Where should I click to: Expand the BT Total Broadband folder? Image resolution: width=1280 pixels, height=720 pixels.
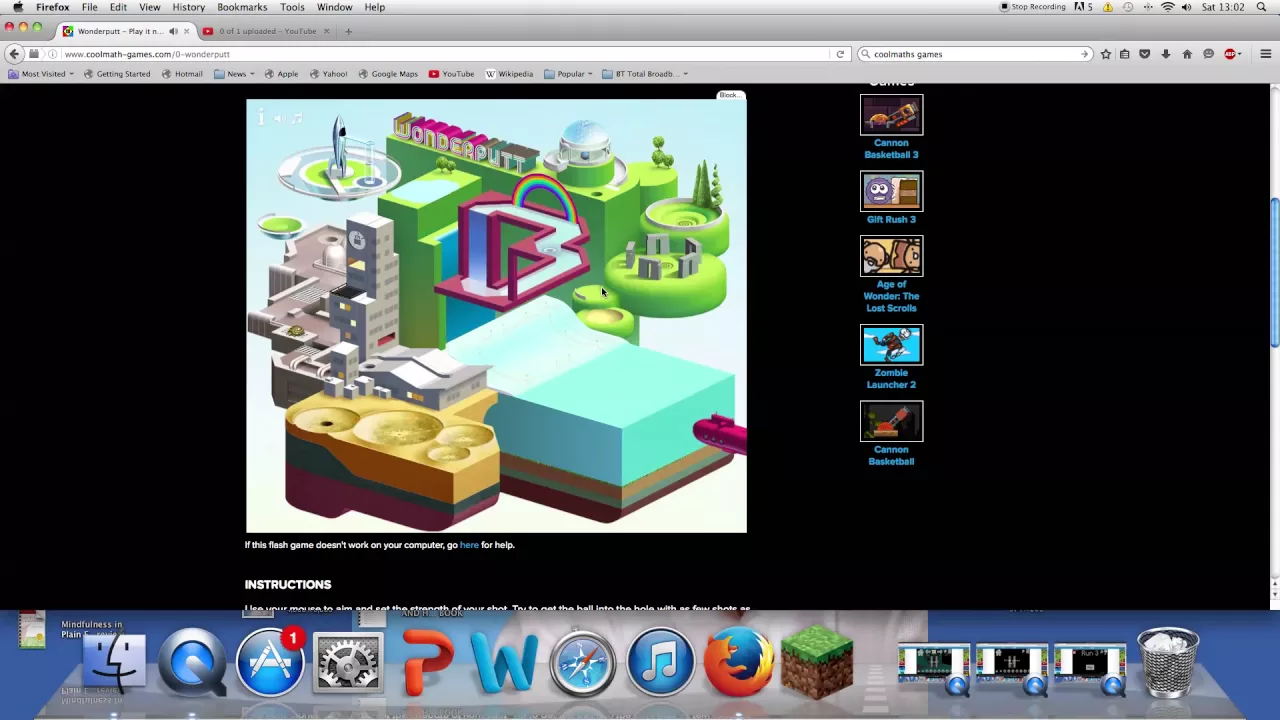pos(645,74)
